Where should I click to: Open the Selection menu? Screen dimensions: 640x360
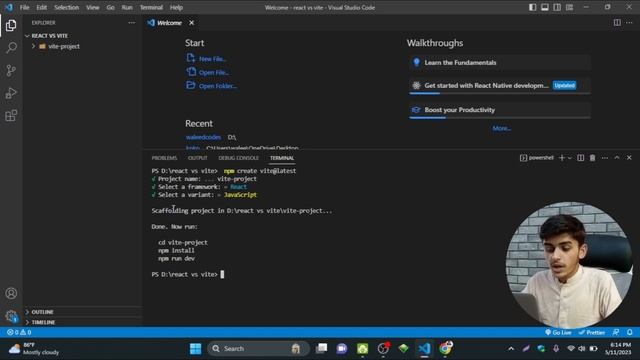[x=67, y=7]
